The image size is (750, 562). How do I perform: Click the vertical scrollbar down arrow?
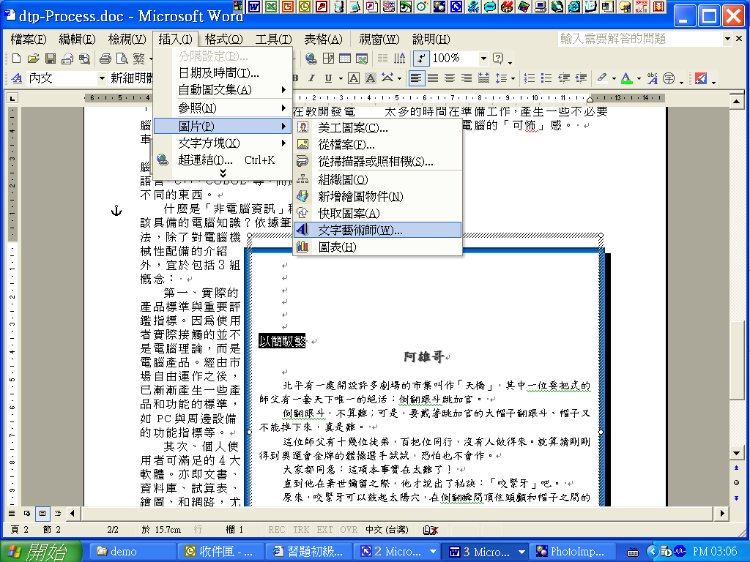(x=737, y=453)
